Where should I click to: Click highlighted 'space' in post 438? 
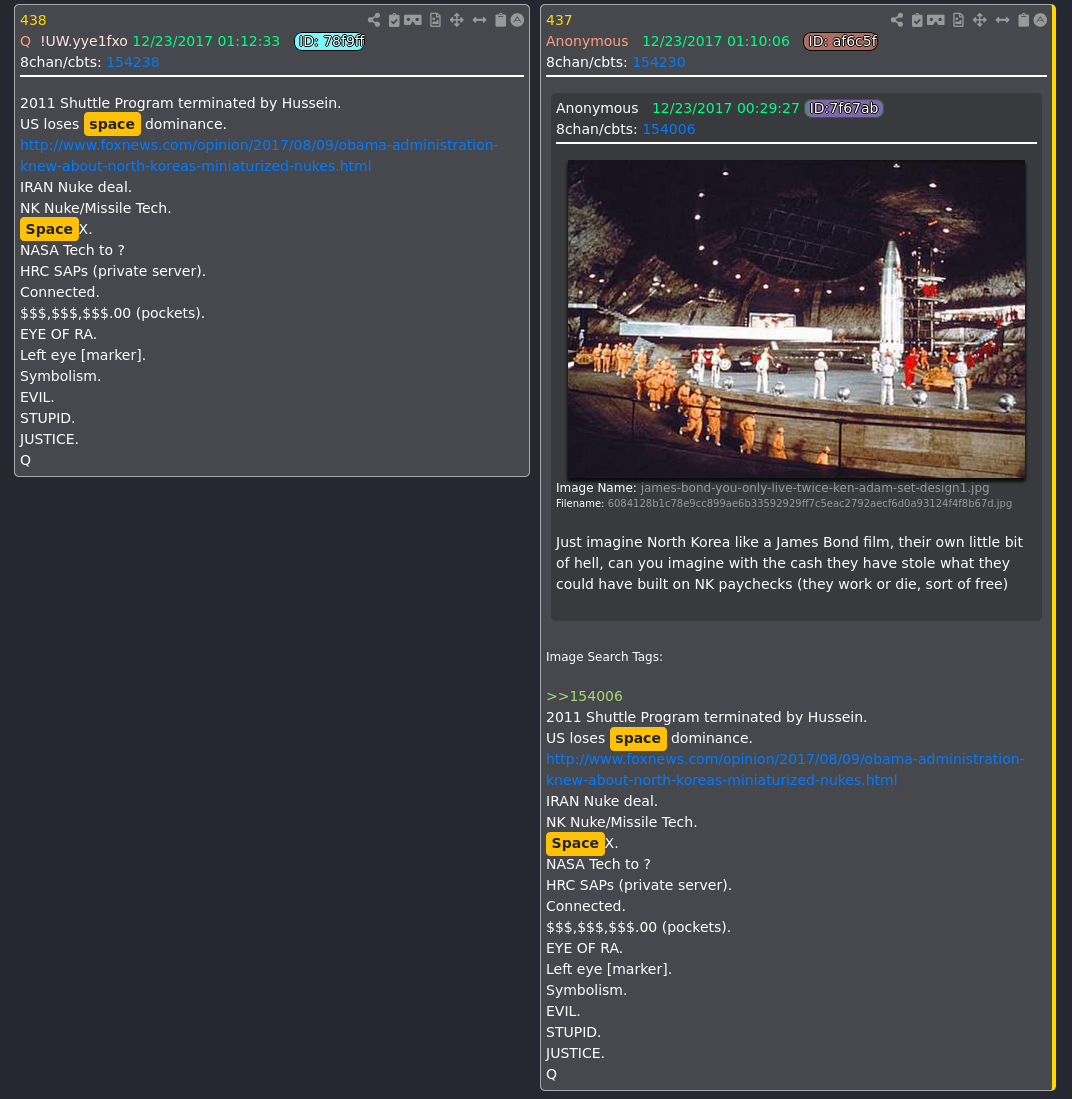pos(112,124)
